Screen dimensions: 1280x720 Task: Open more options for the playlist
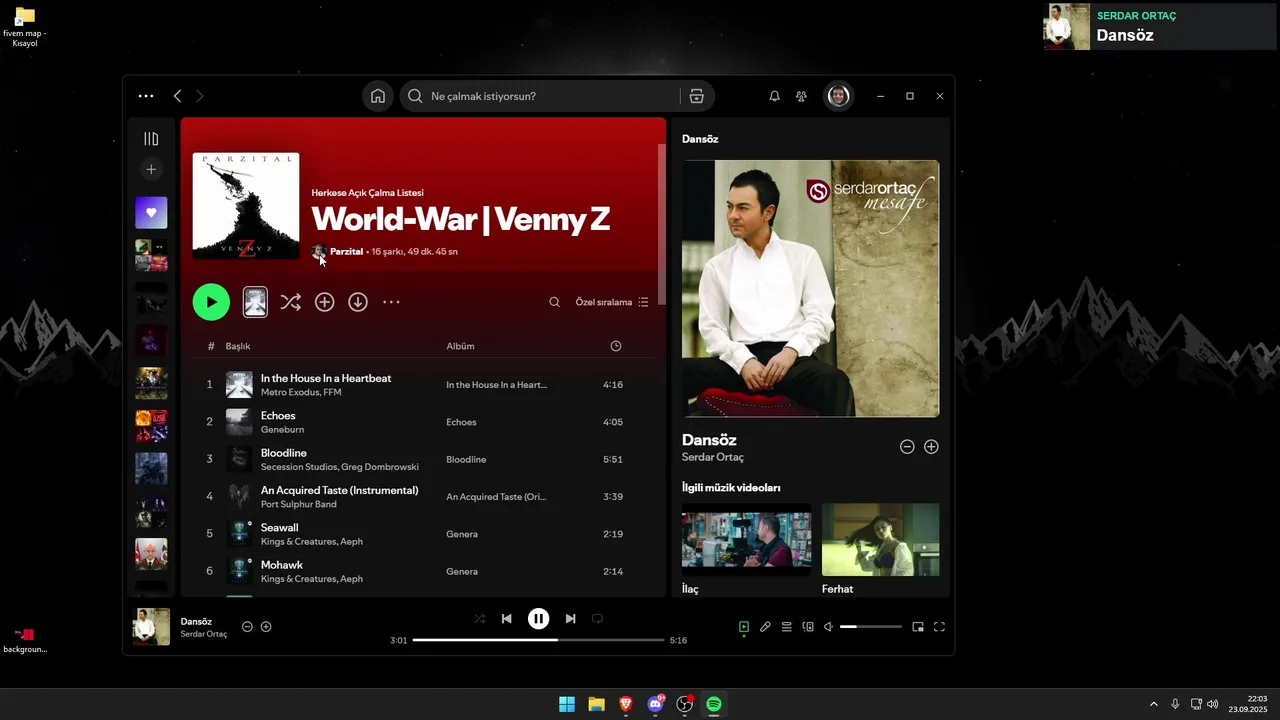391,302
